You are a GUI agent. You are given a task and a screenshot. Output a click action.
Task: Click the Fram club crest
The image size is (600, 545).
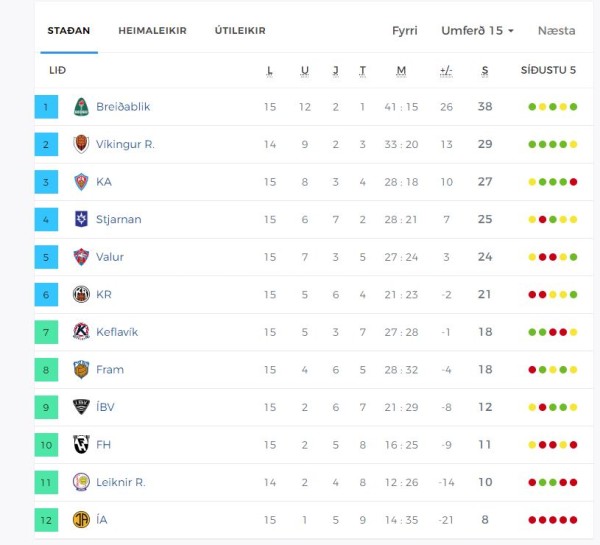coord(81,369)
